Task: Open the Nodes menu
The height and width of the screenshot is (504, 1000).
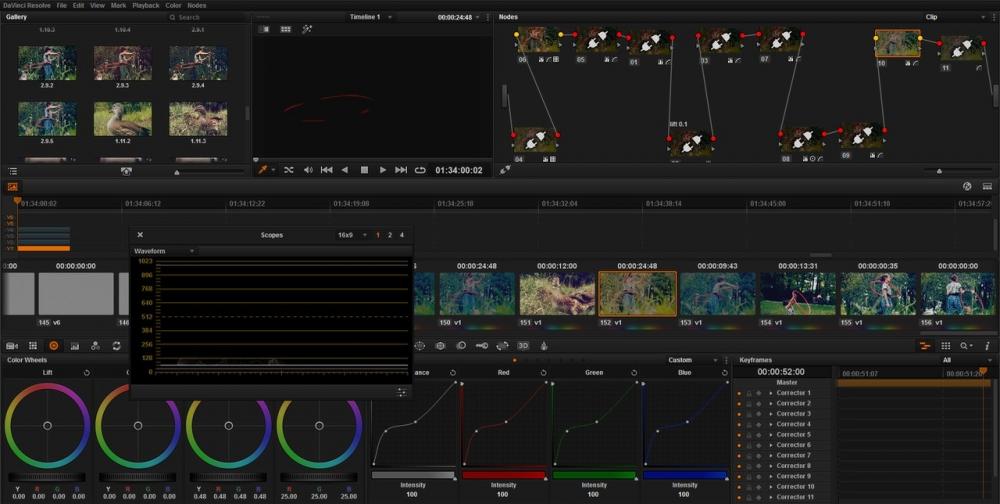Action: coord(197,5)
